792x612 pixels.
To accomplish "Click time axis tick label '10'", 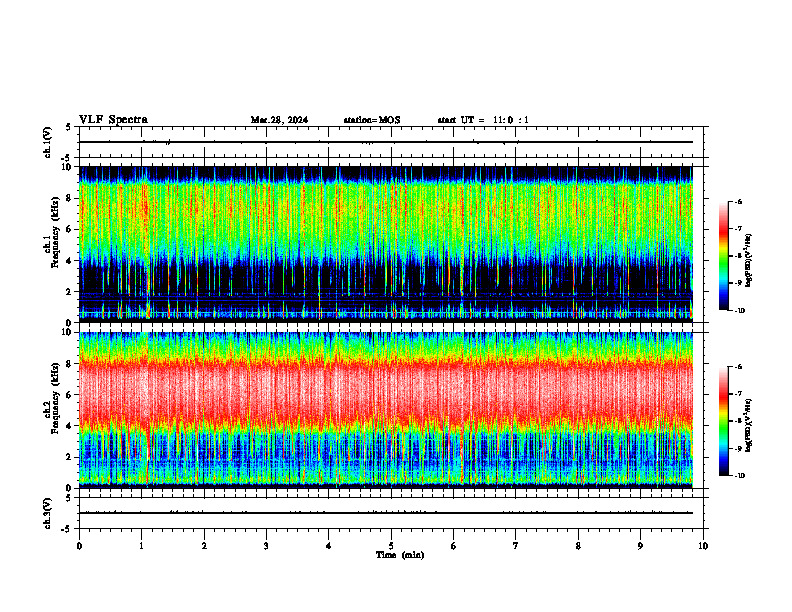I will point(703,546).
